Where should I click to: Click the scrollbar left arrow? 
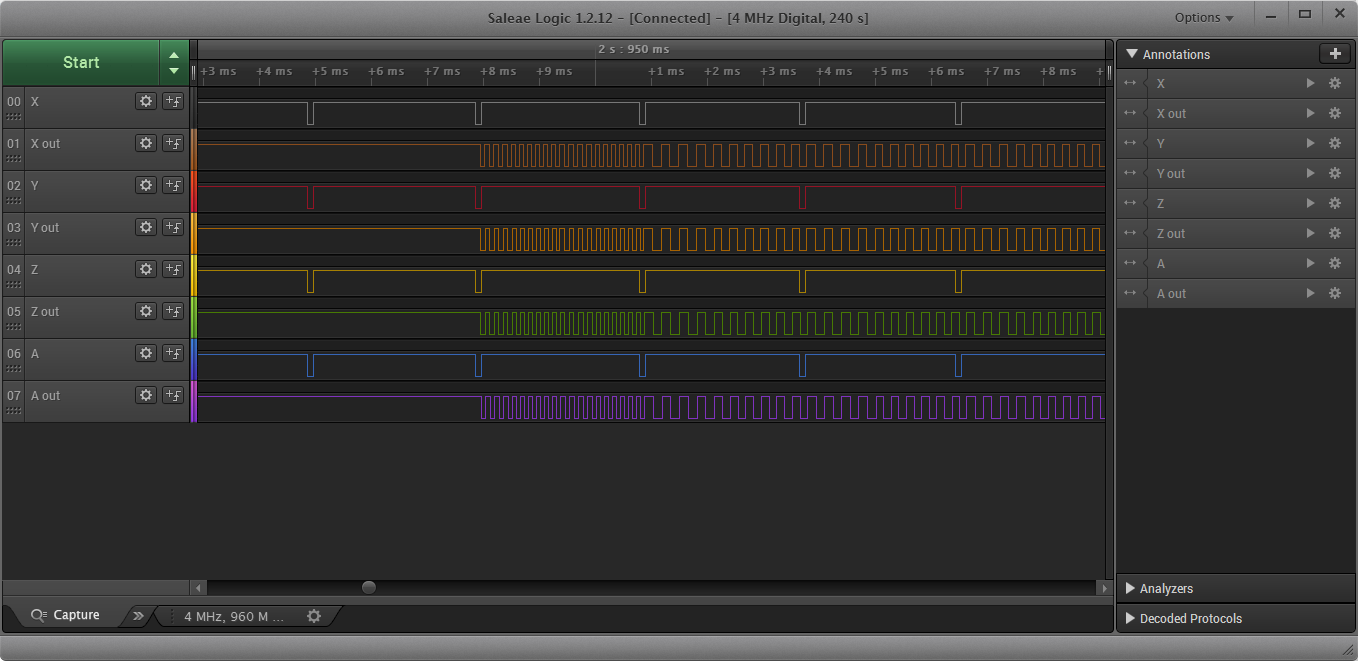(x=199, y=588)
